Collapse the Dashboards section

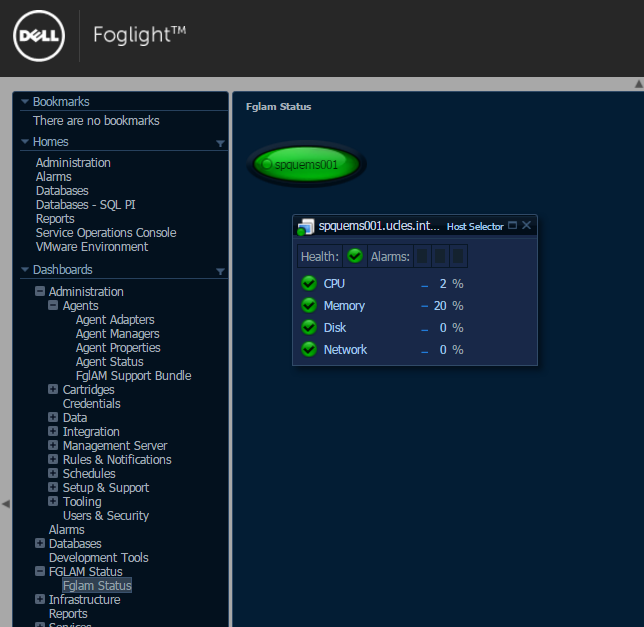pyautogui.click(x=25, y=269)
